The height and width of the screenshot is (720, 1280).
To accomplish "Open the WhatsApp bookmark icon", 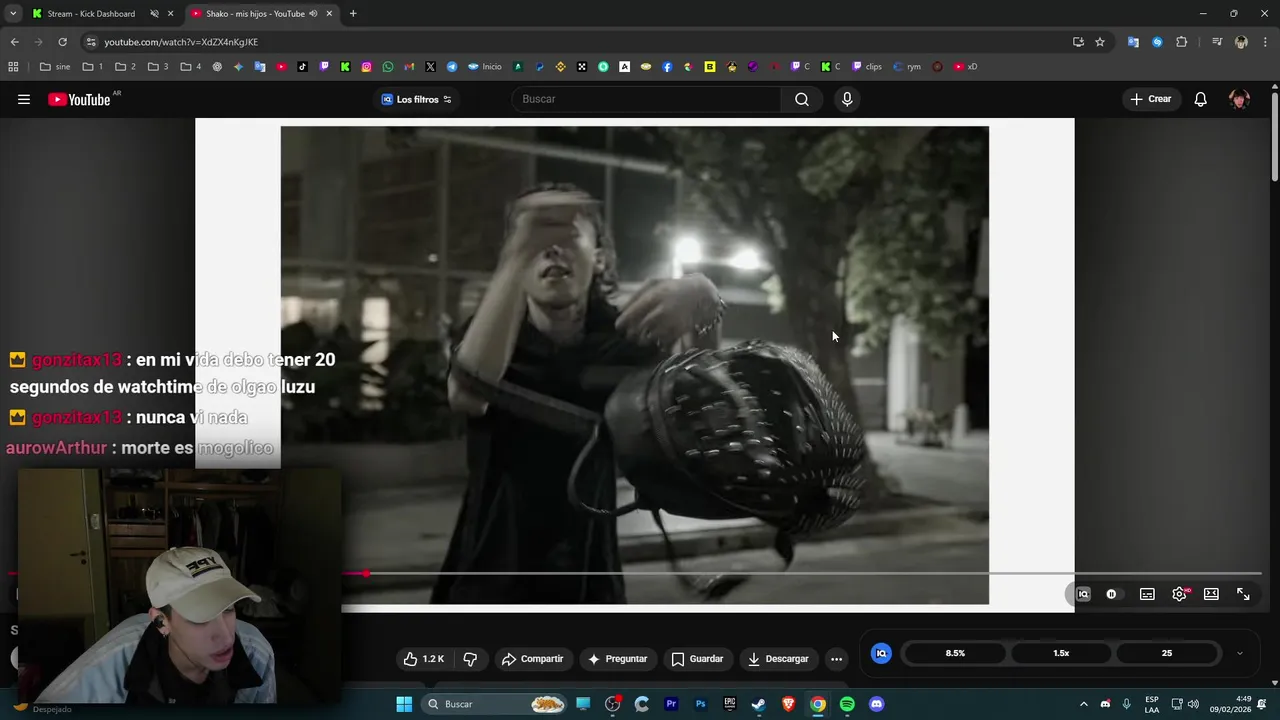I will 388,67.
